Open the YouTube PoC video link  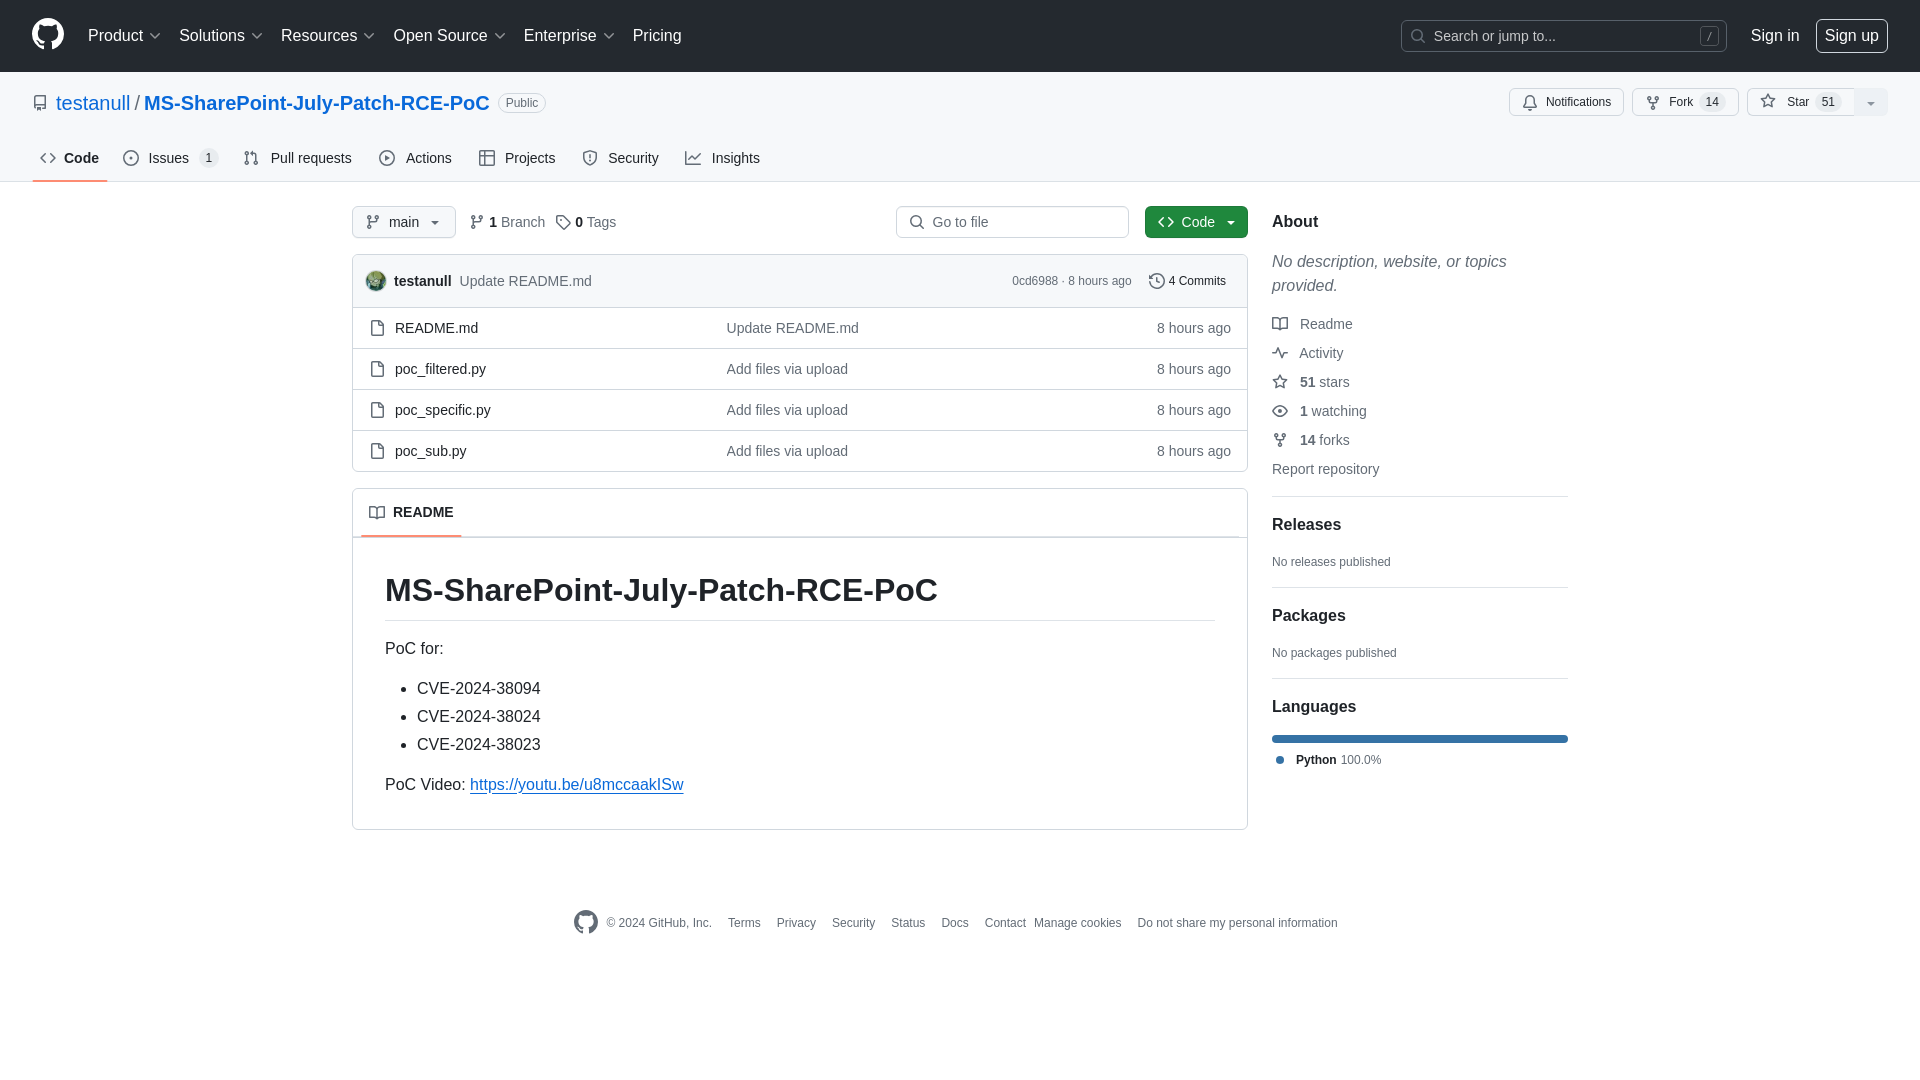[577, 785]
